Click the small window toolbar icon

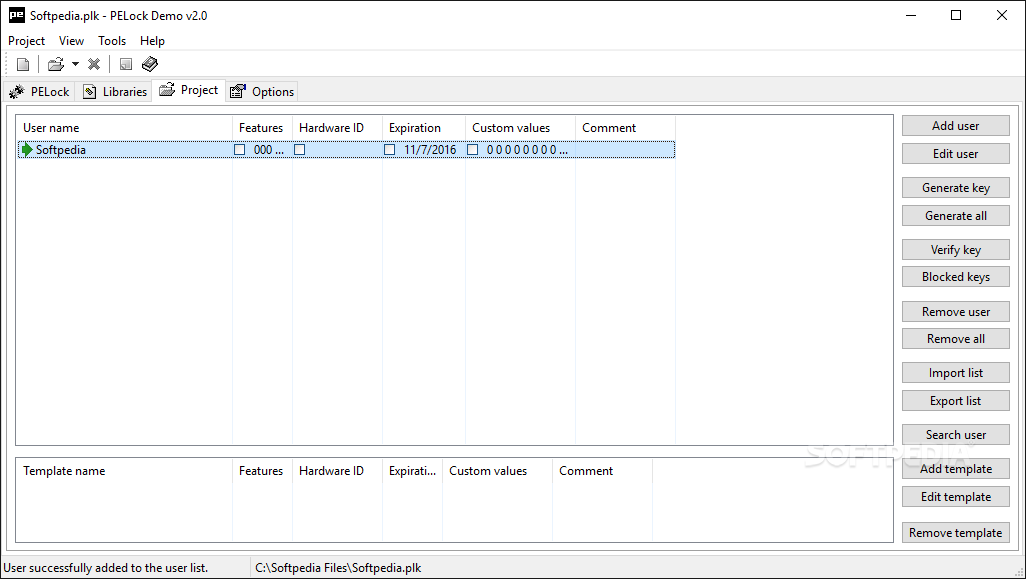(126, 64)
